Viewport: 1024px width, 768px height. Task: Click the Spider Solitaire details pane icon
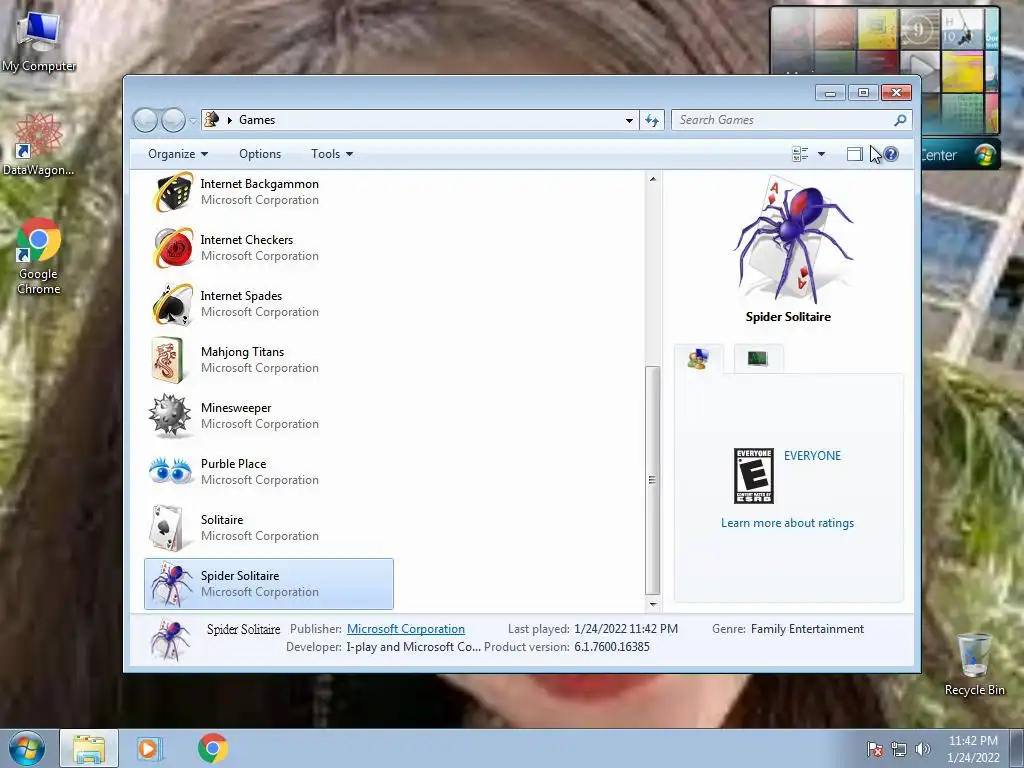tap(170, 639)
